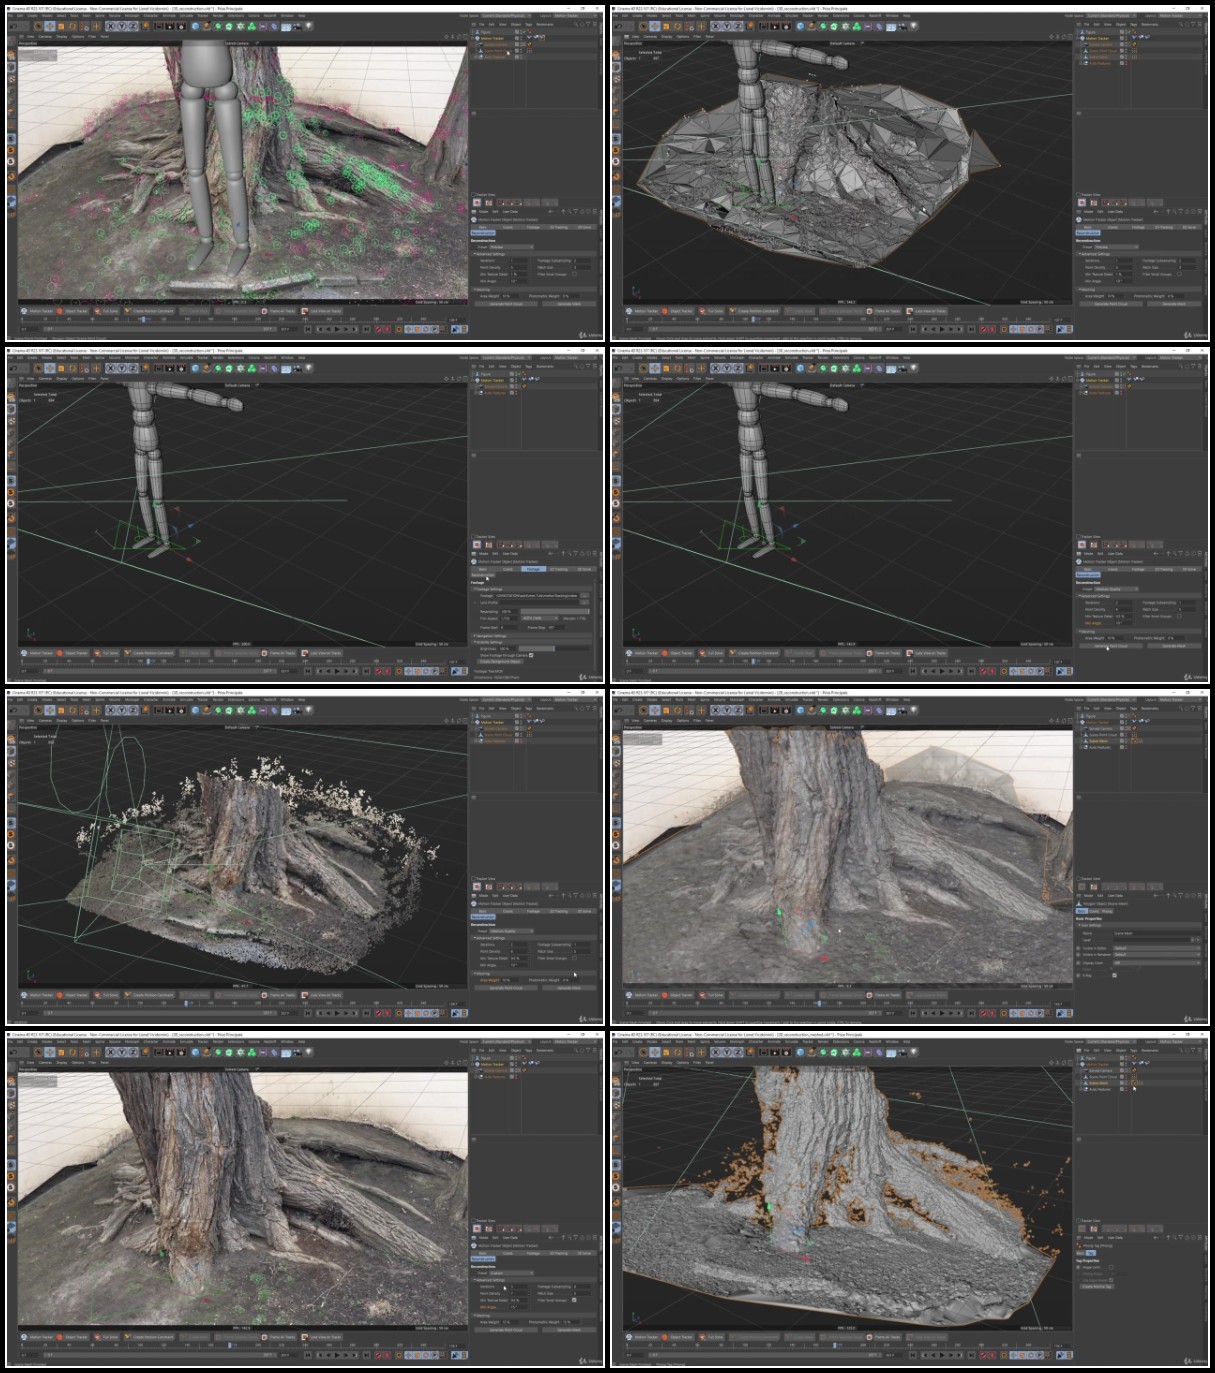
Task: Click Point Density field, textured tree close-up screenshot
Action: (x=519, y=1293)
